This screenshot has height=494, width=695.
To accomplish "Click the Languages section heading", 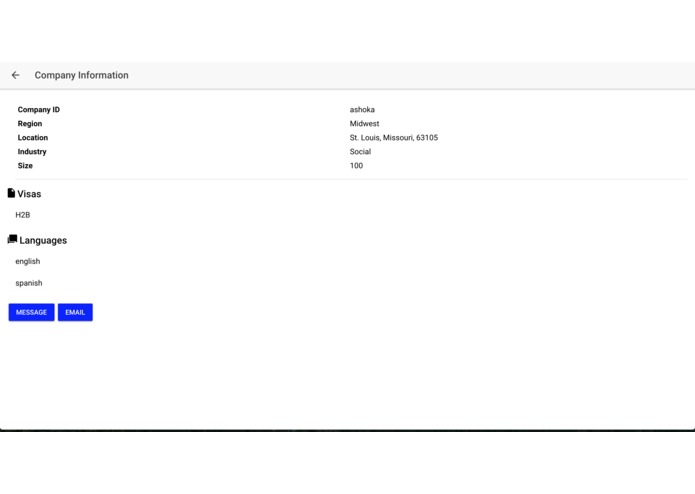I will pos(43,241).
